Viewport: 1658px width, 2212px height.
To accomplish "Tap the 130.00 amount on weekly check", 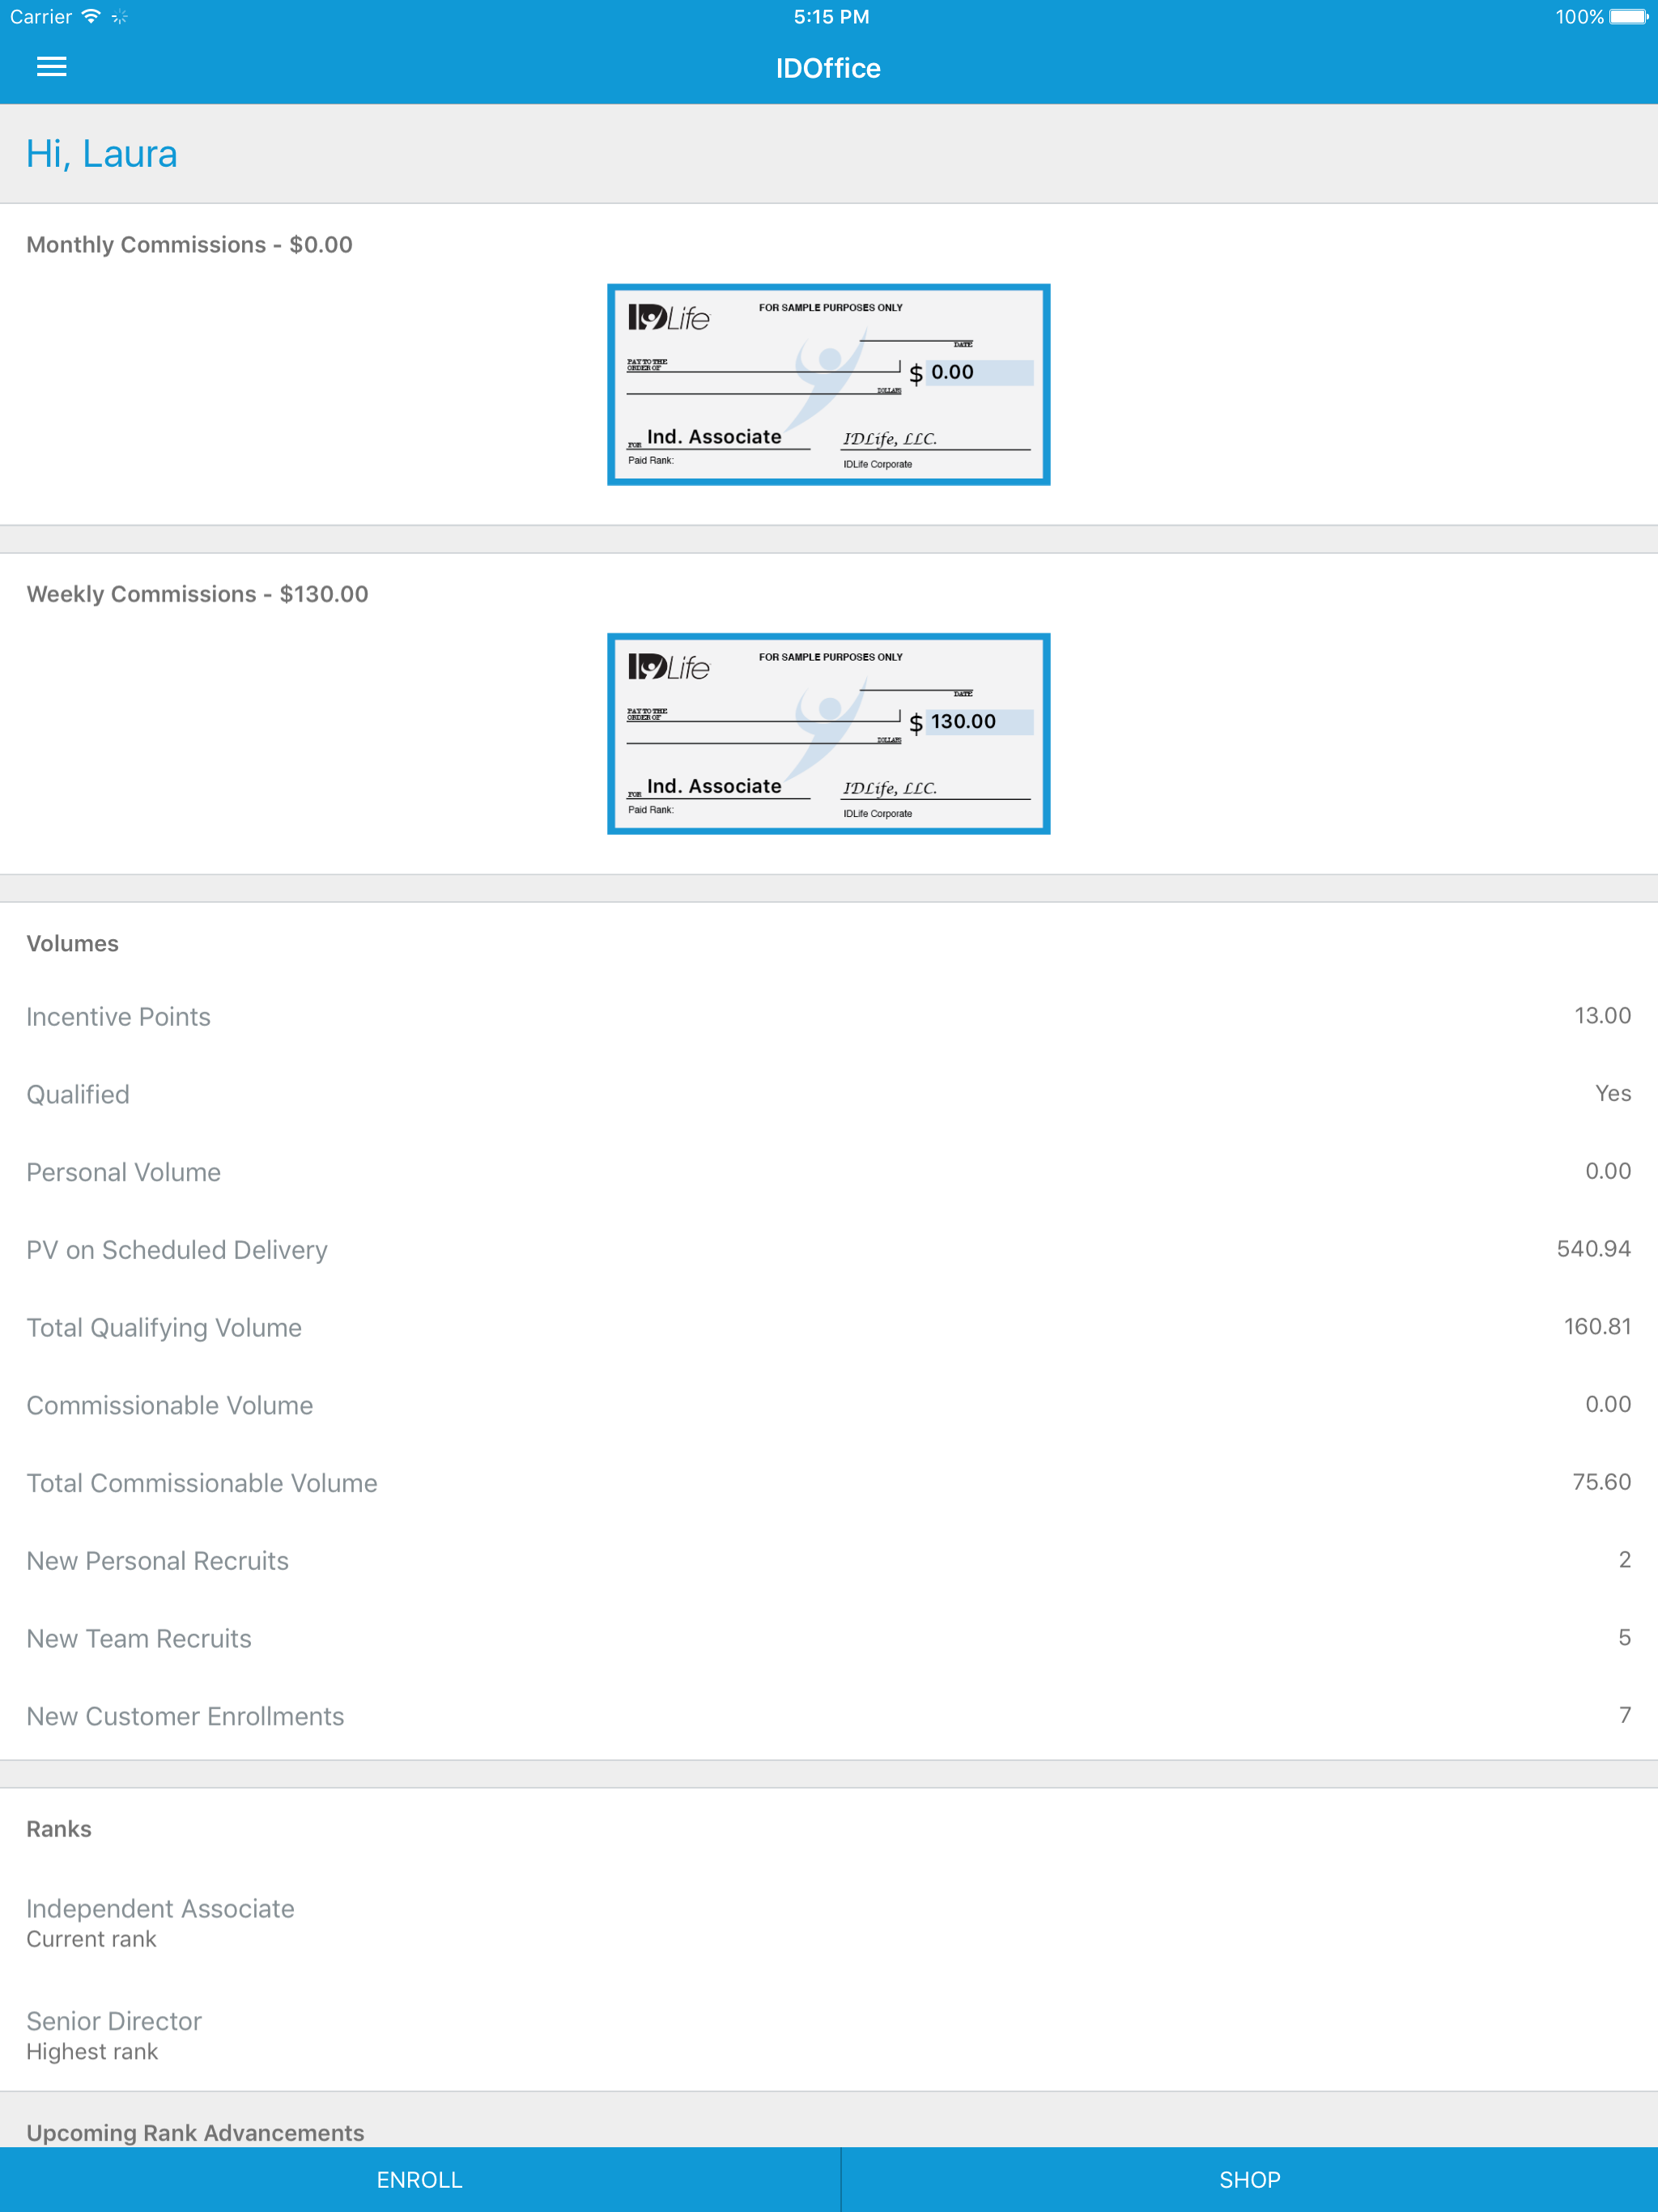I will 963,721.
